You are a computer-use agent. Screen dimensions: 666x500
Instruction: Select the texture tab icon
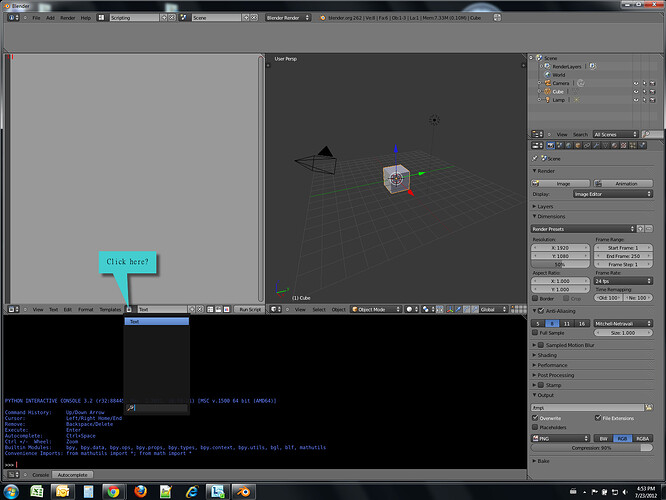(x=624, y=145)
